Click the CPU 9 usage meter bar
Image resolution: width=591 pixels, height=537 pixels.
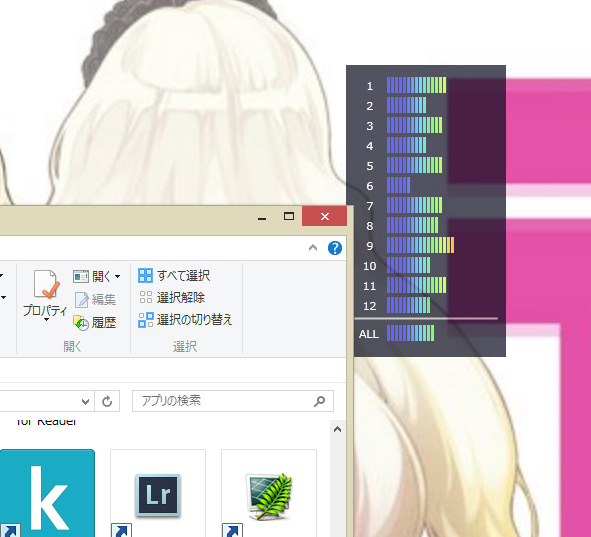point(420,245)
